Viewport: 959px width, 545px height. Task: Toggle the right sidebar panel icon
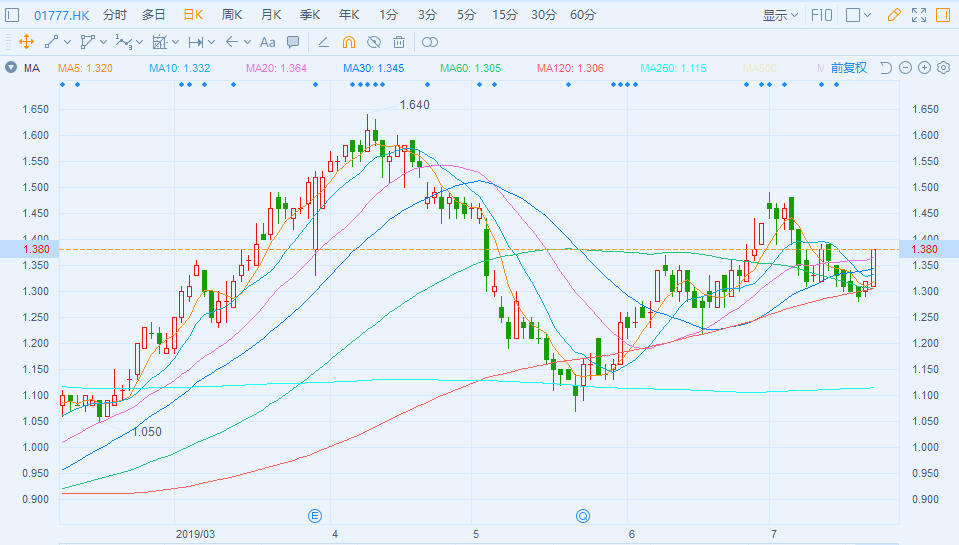[x=943, y=15]
